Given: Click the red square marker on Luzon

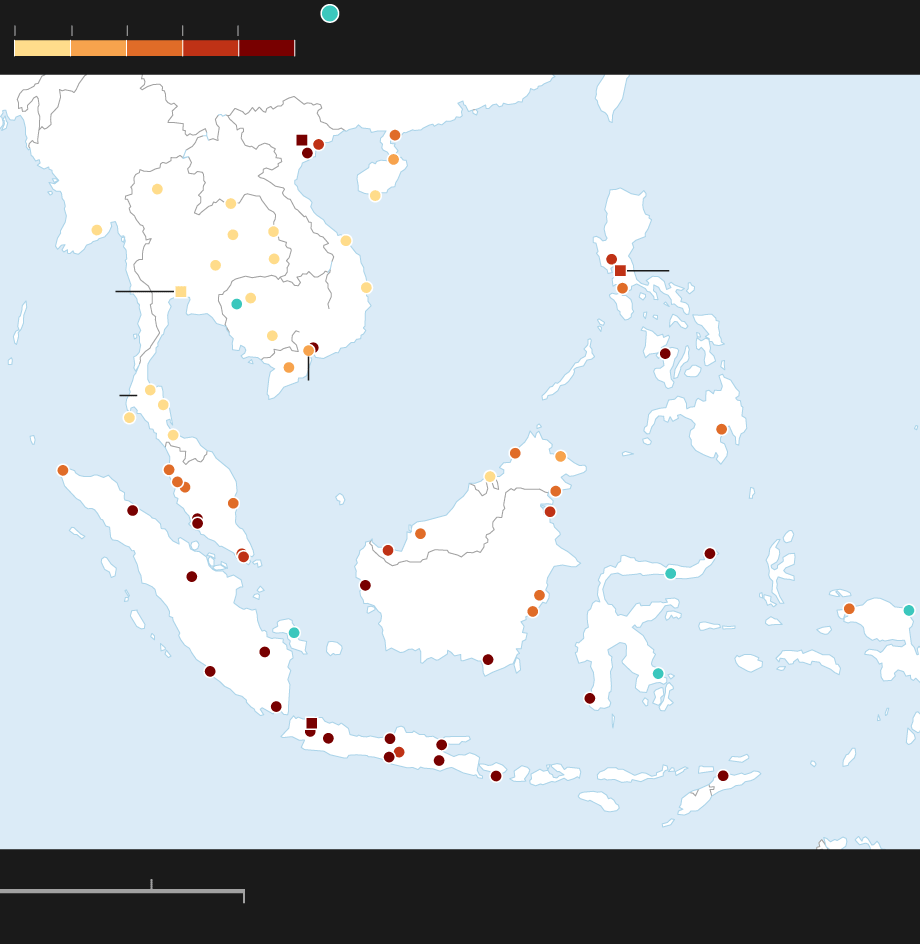Looking at the screenshot, I should [x=620, y=270].
